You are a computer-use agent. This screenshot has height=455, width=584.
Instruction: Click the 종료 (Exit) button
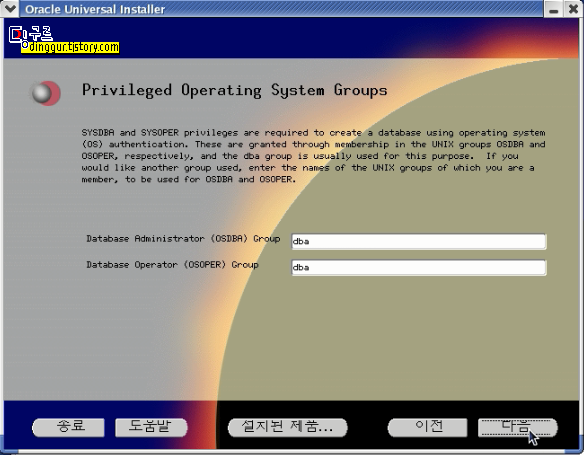(x=68, y=427)
